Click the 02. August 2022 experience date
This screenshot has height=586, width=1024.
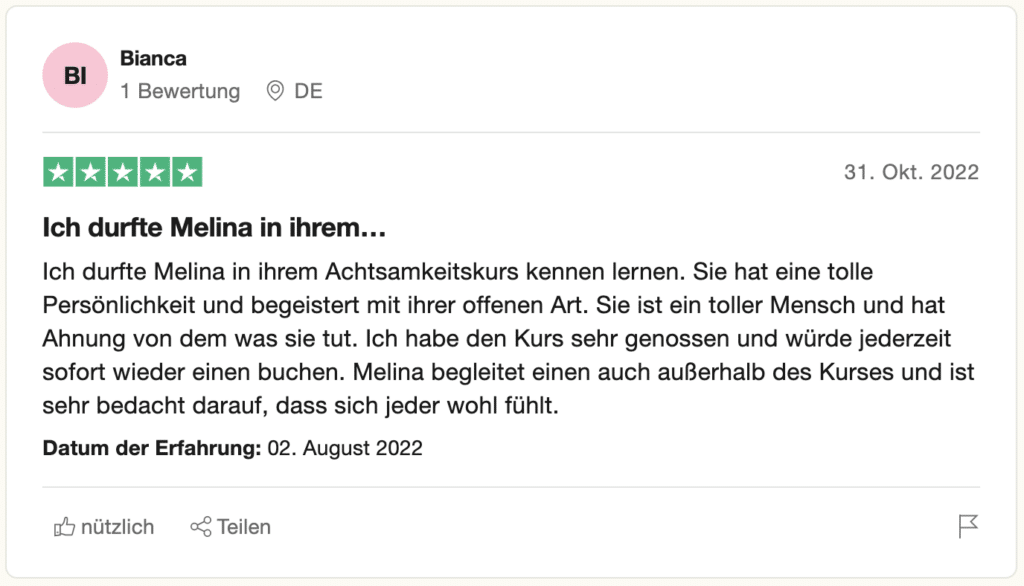click(x=345, y=448)
